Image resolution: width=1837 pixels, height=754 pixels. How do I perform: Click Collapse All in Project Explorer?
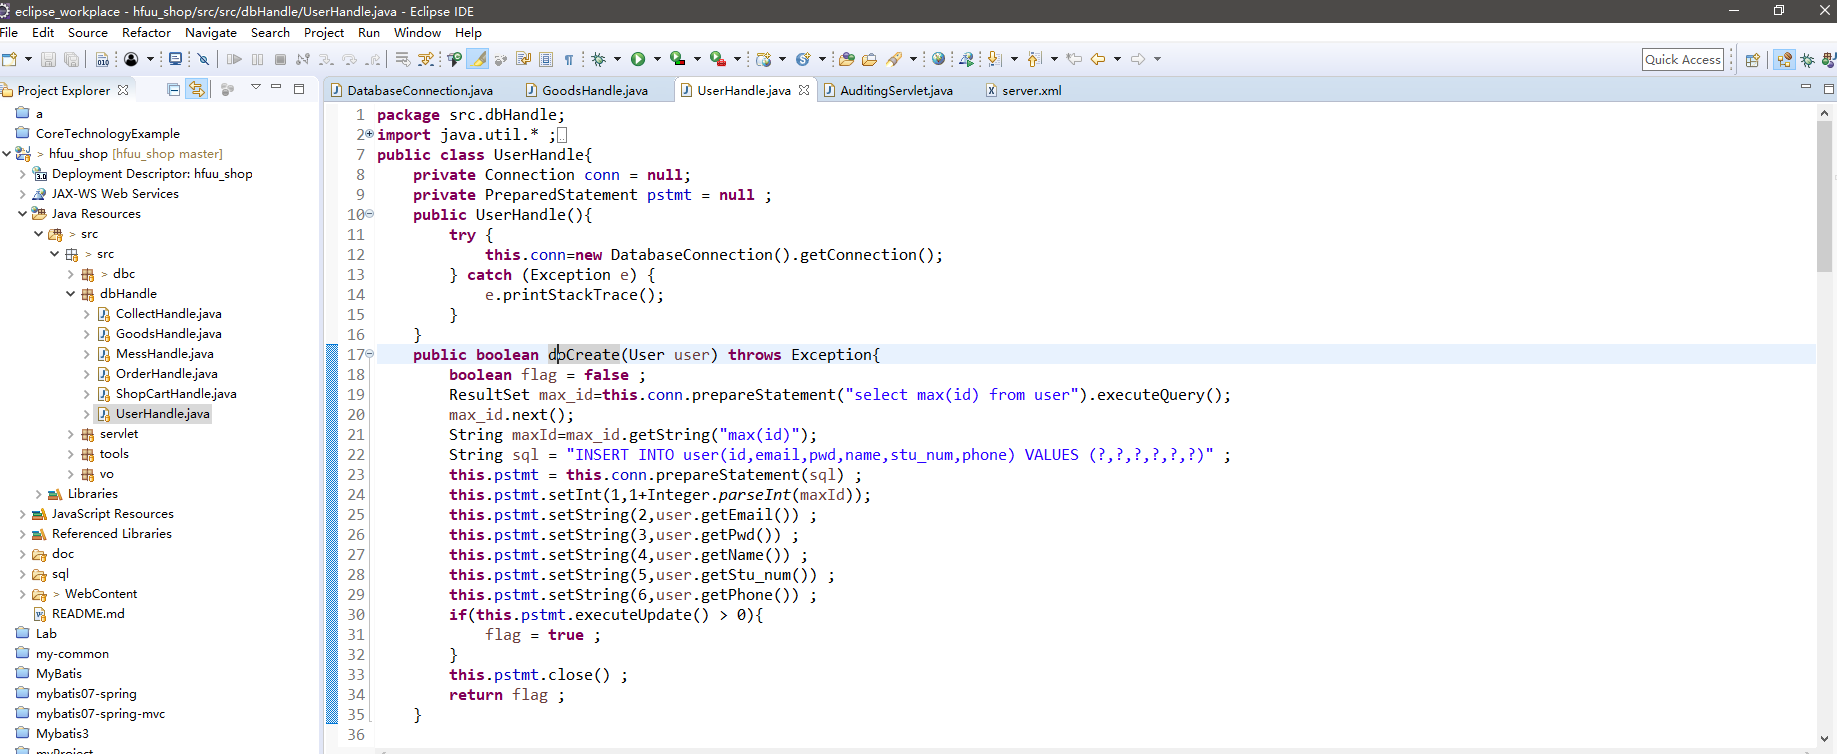coord(174,90)
